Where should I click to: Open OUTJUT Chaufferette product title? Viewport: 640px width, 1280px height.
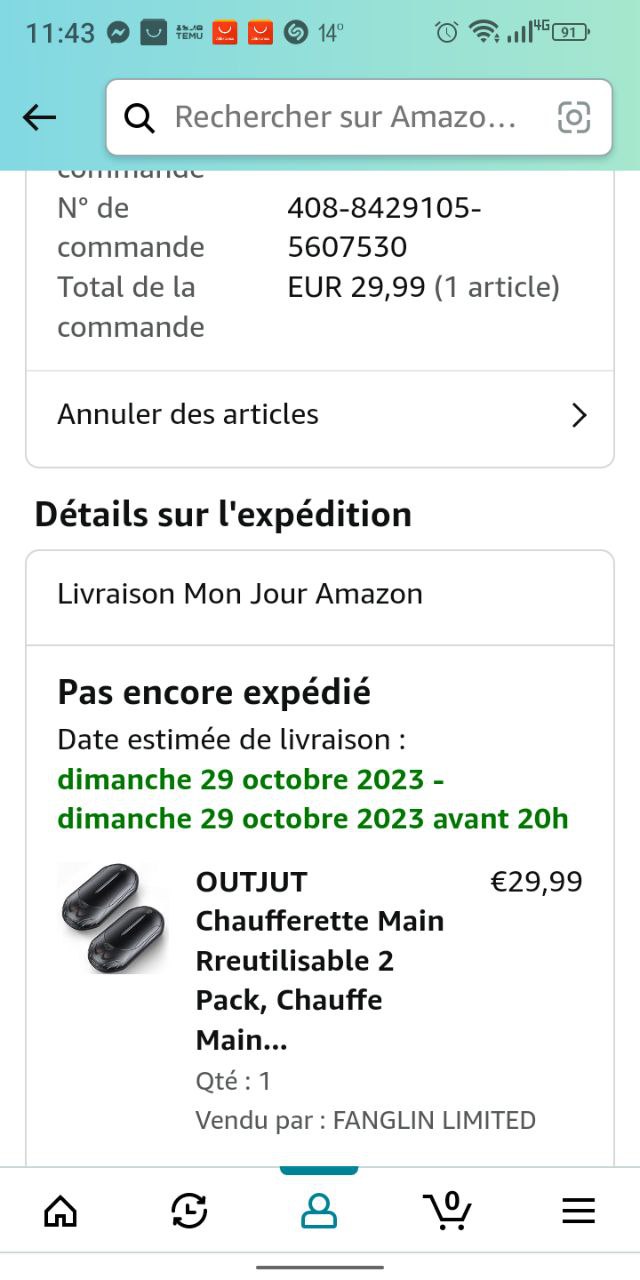pyautogui.click(x=320, y=960)
